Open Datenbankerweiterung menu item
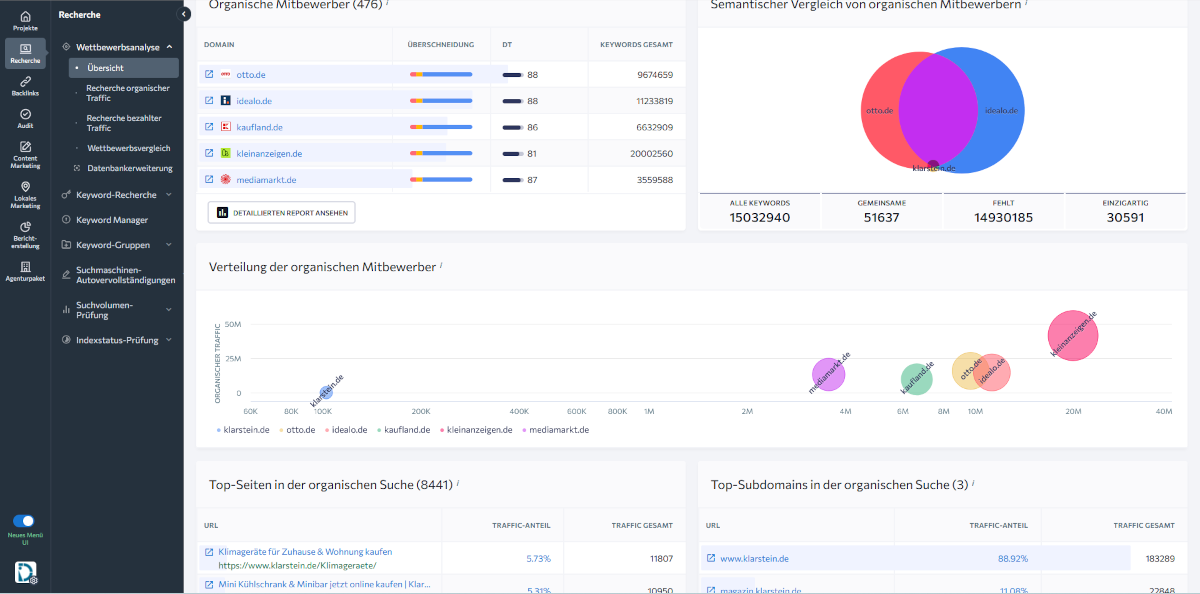Viewport: 1200px width, 594px height. [x=130, y=168]
